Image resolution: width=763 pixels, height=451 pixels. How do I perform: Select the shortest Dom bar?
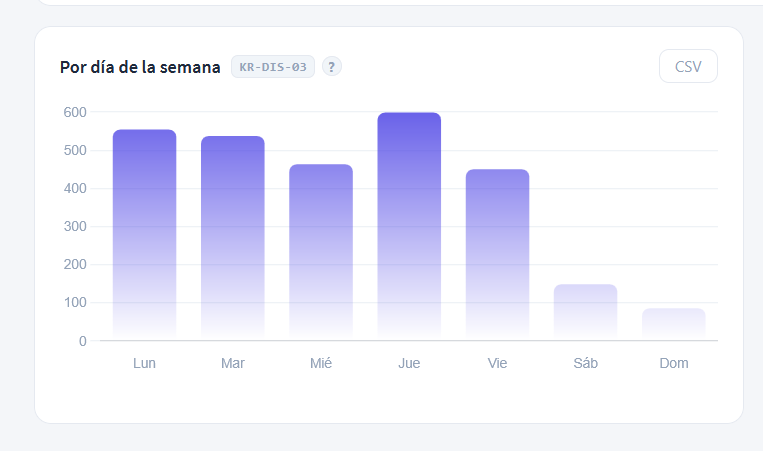pos(673,325)
